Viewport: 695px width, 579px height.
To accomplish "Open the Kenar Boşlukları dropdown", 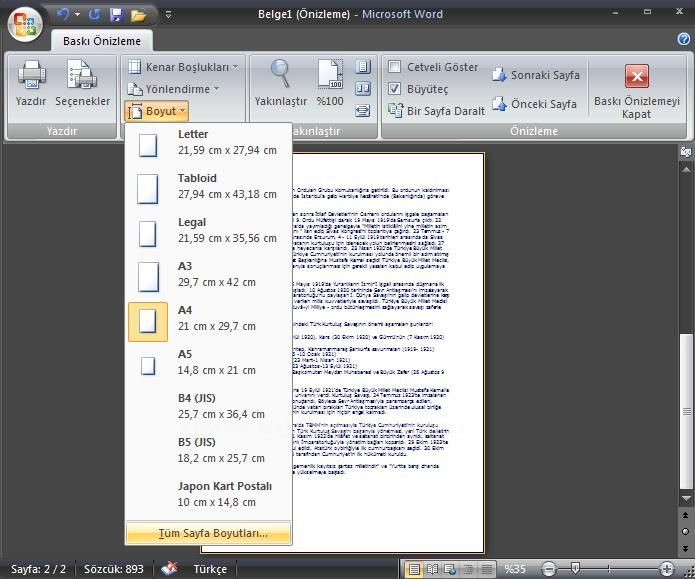I will (x=183, y=67).
